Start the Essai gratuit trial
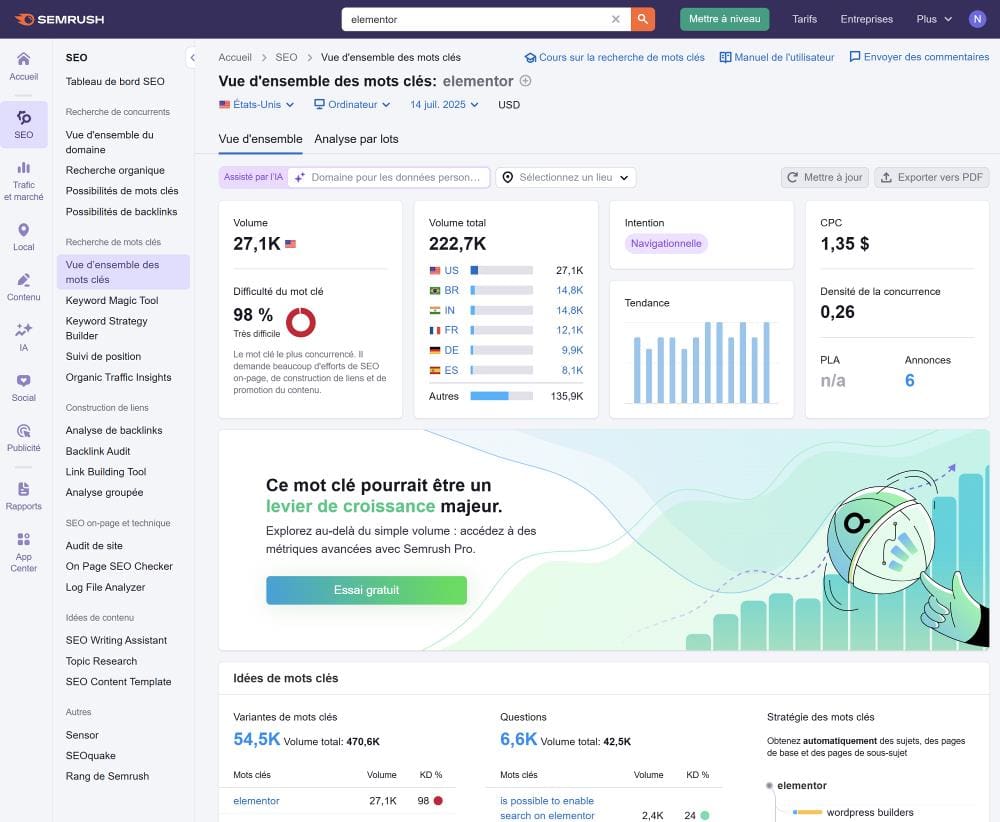The image size is (1000, 822). coord(366,590)
